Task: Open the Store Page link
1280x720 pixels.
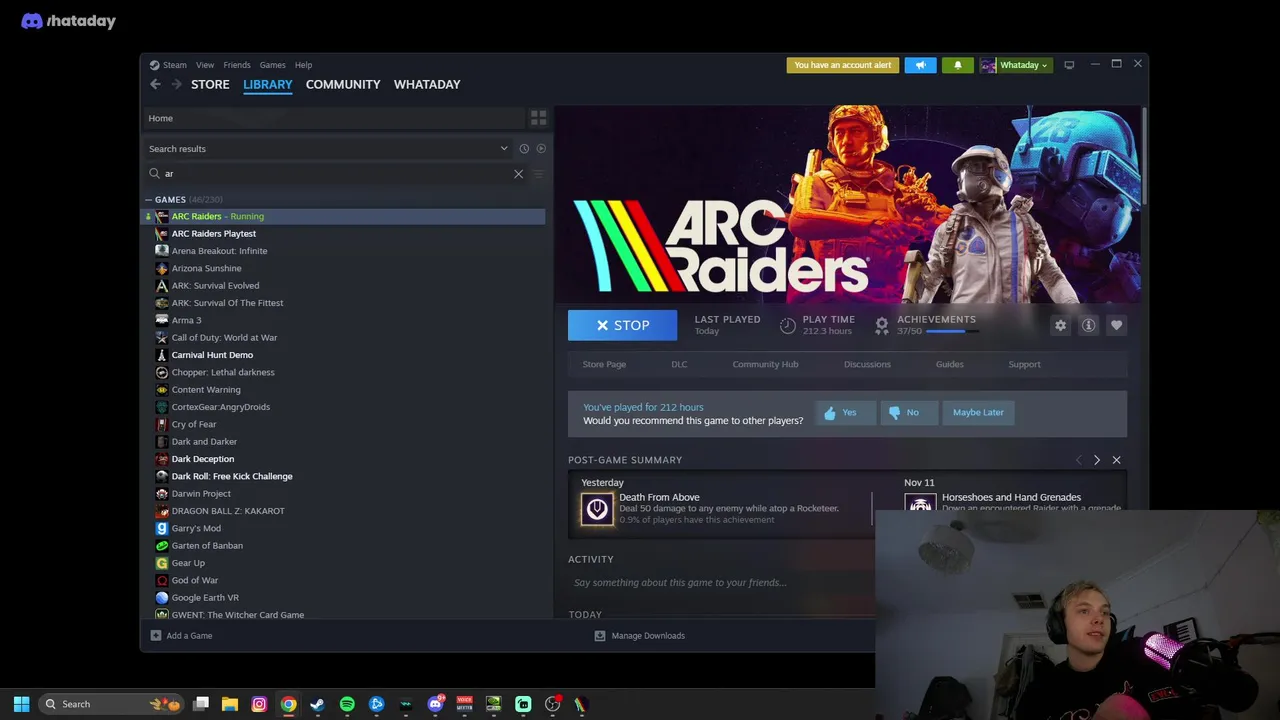Action: [x=604, y=364]
